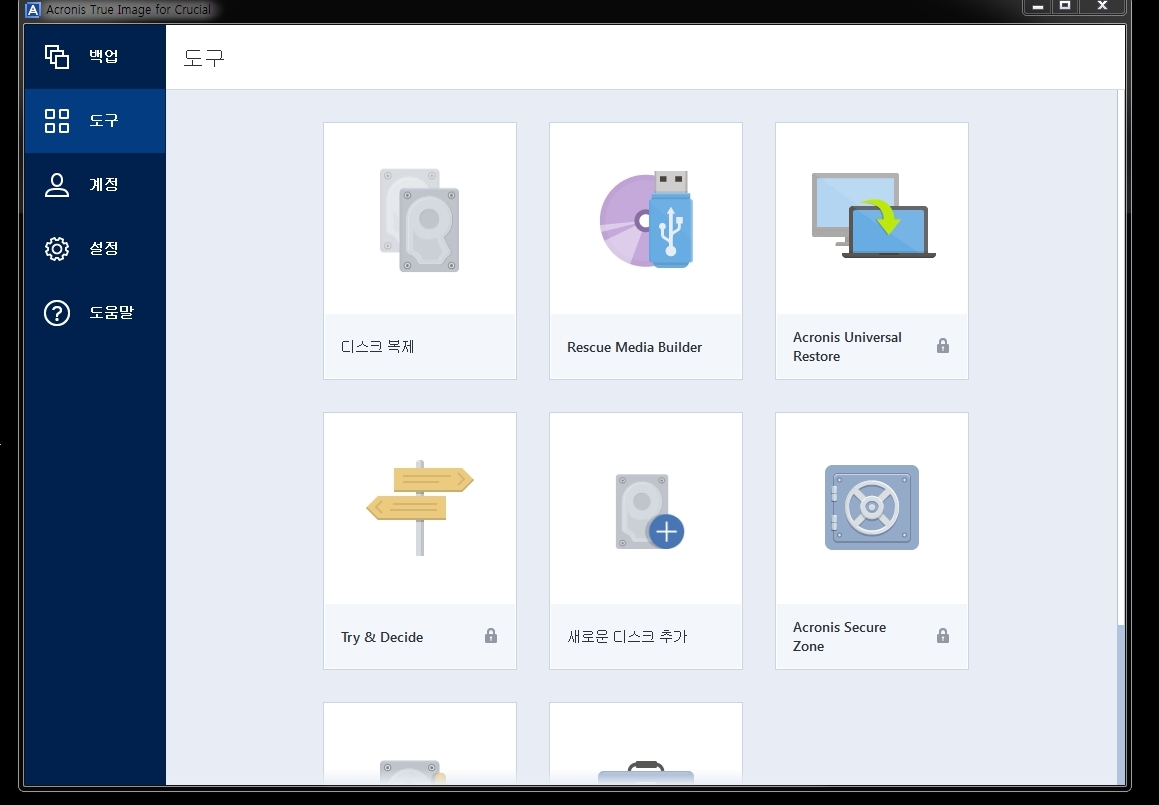
Task: Click the lock icon beside Acronis Universal Restore
Action: point(942,346)
